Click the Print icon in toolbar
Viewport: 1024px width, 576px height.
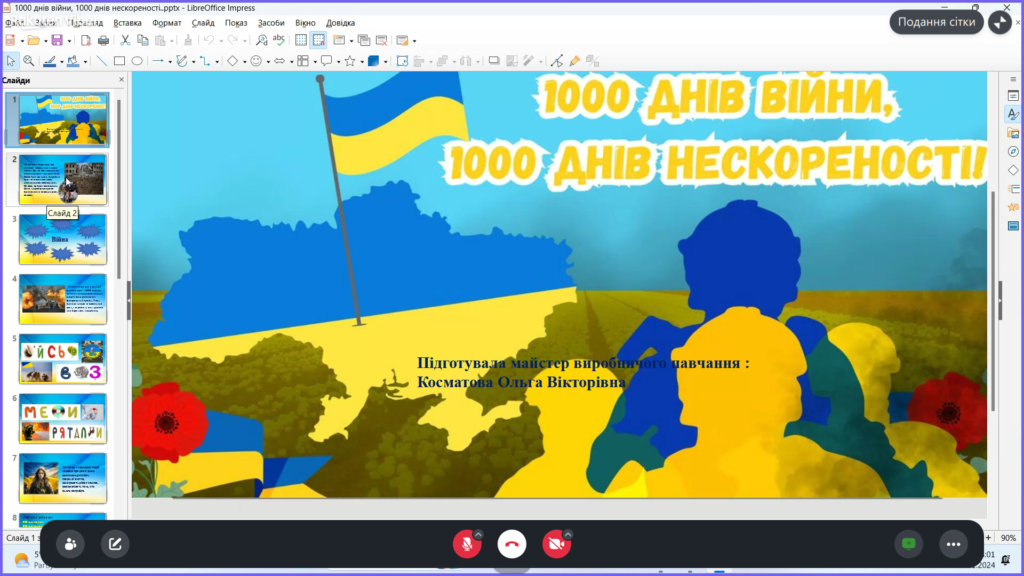click(x=103, y=40)
